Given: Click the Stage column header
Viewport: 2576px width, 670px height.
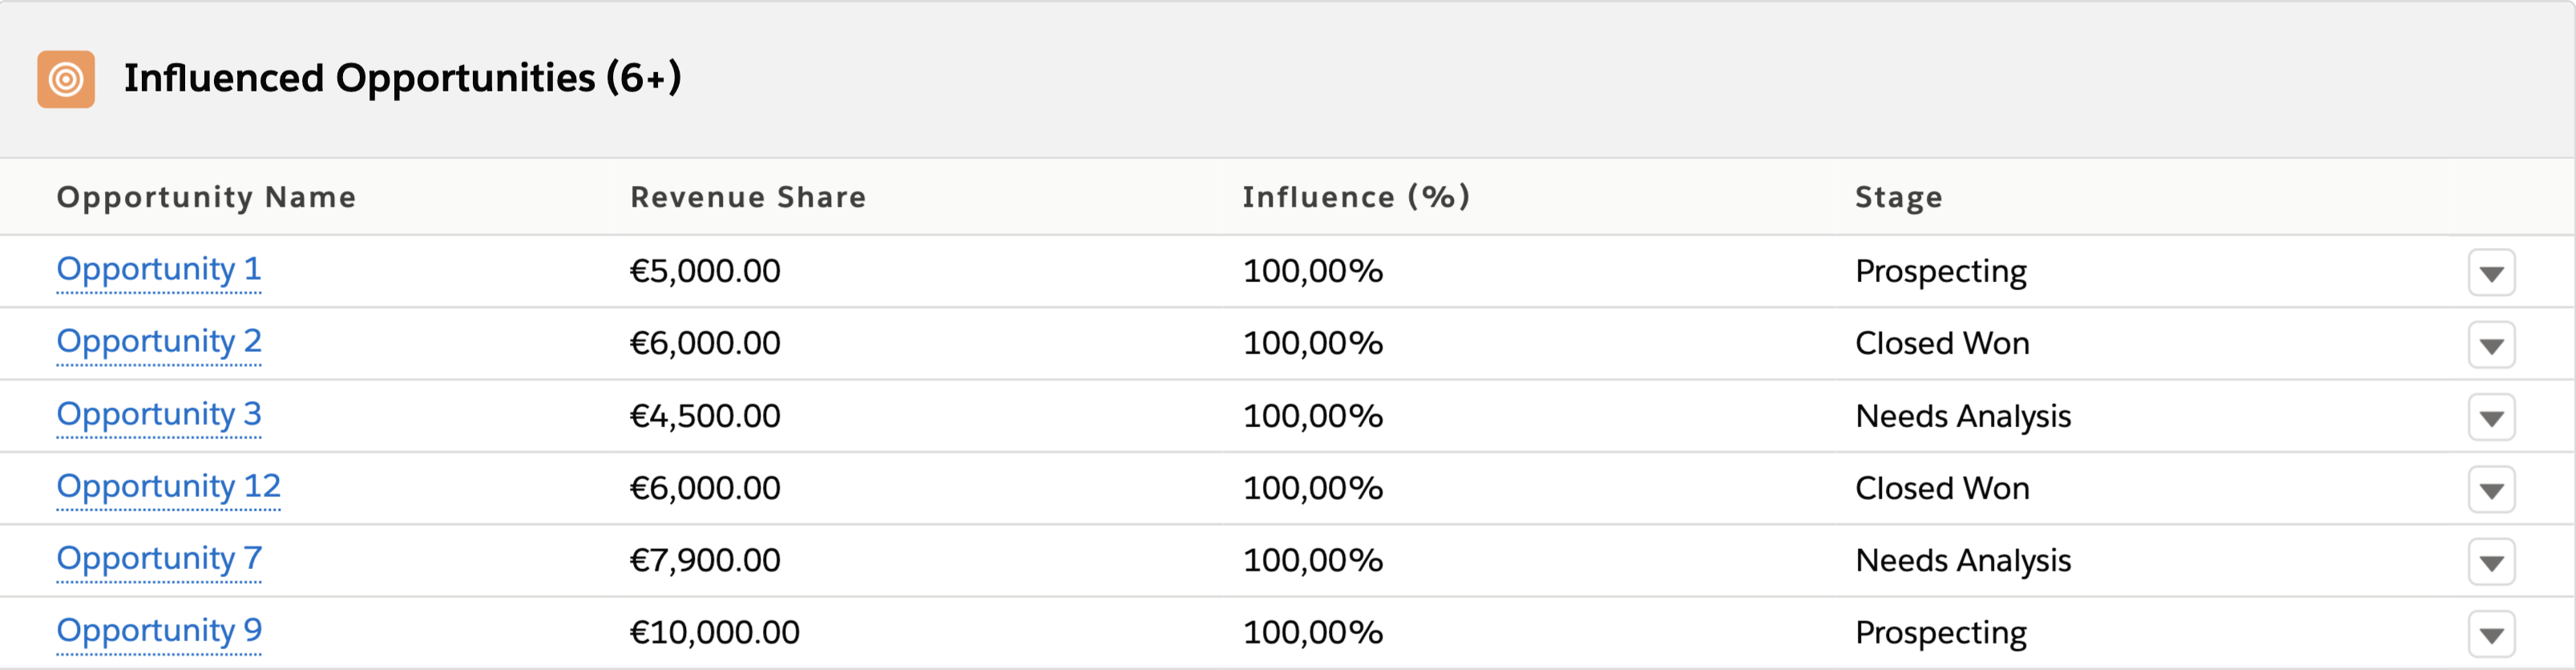Looking at the screenshot, I should 1899,197.
